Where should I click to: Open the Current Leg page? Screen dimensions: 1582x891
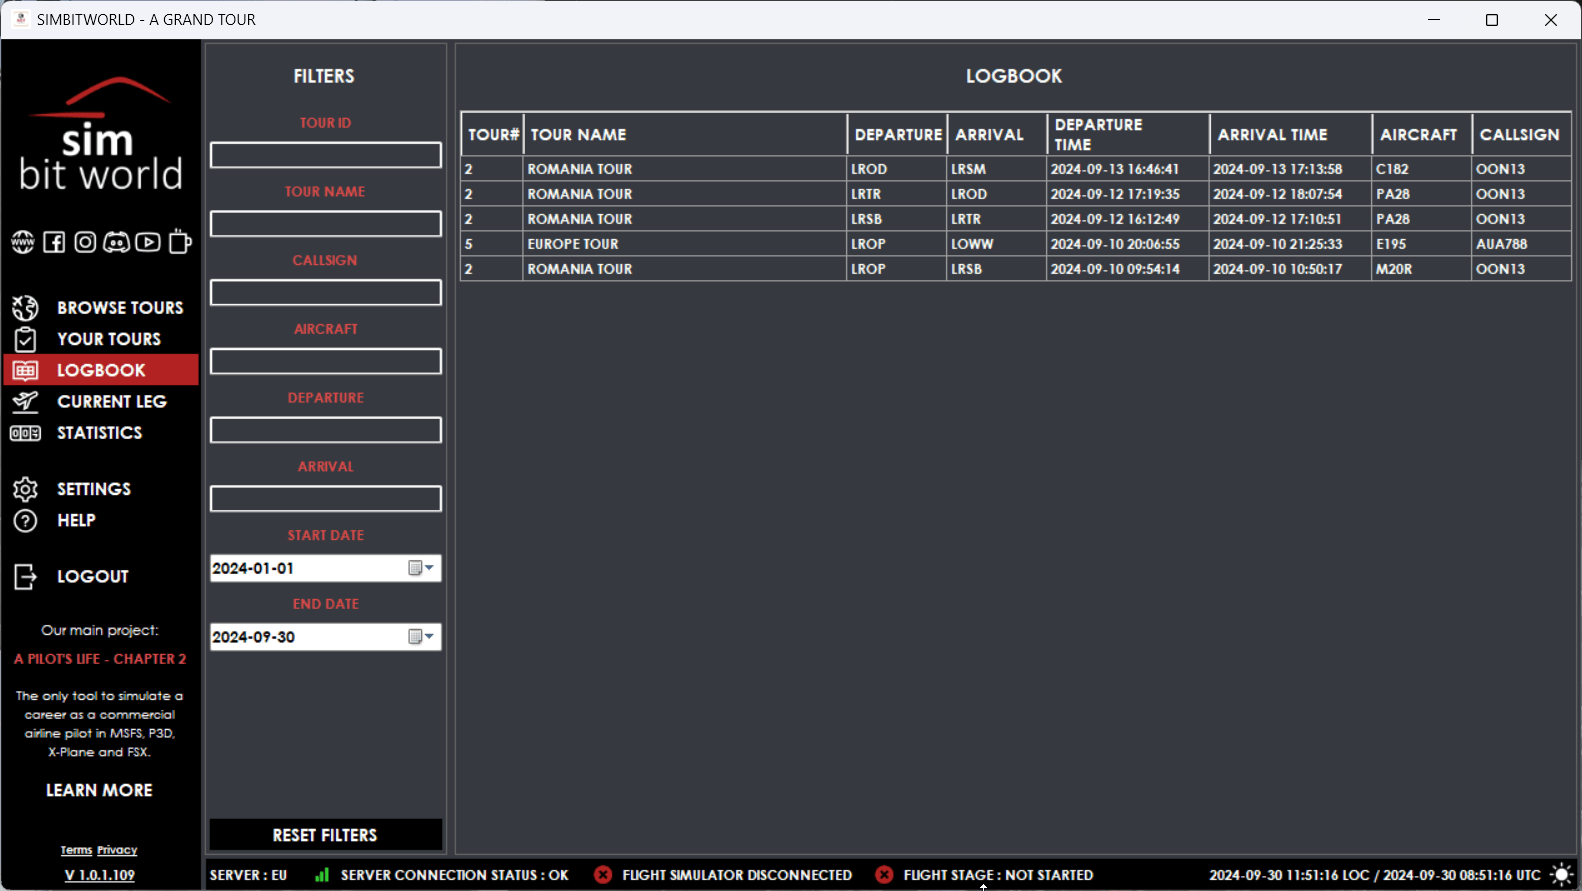coord(111,402)
